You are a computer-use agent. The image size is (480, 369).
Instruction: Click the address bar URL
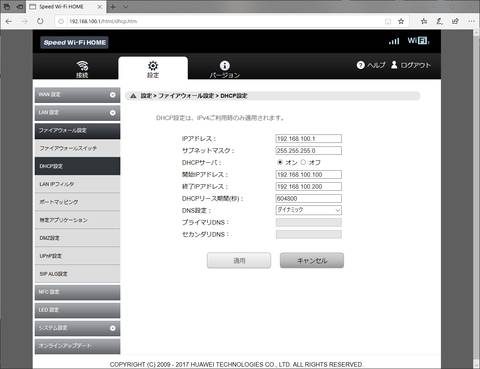[x=103, y=21]
